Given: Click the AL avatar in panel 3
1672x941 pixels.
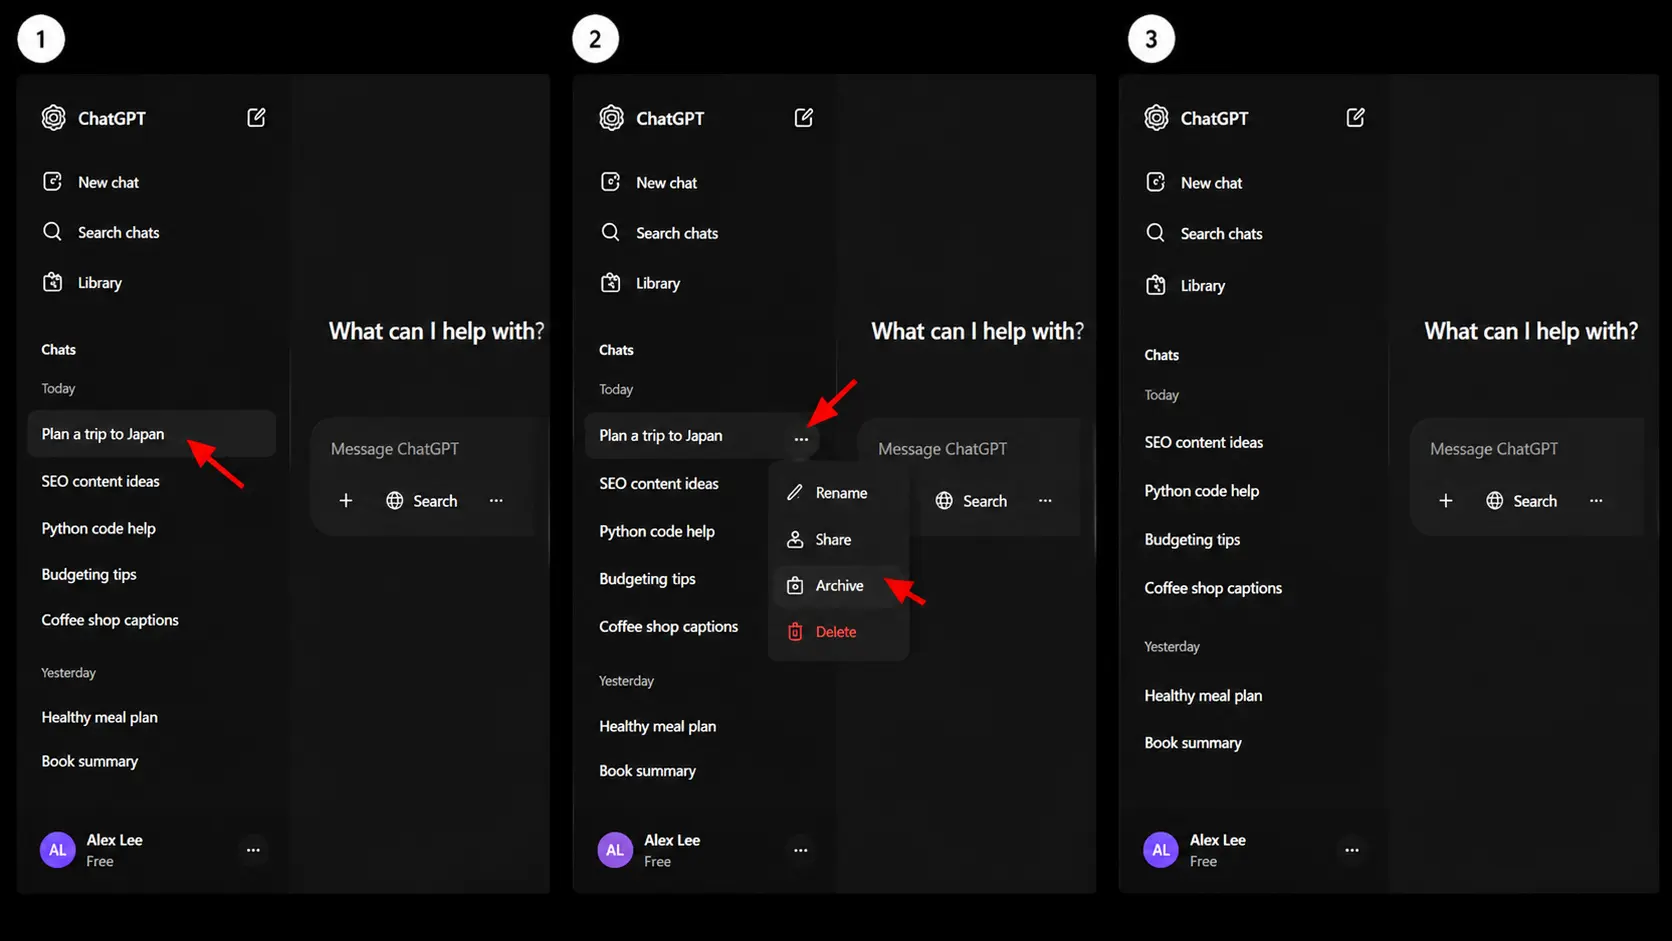Looking at the screenshot, I should [x=1161, y=850].
